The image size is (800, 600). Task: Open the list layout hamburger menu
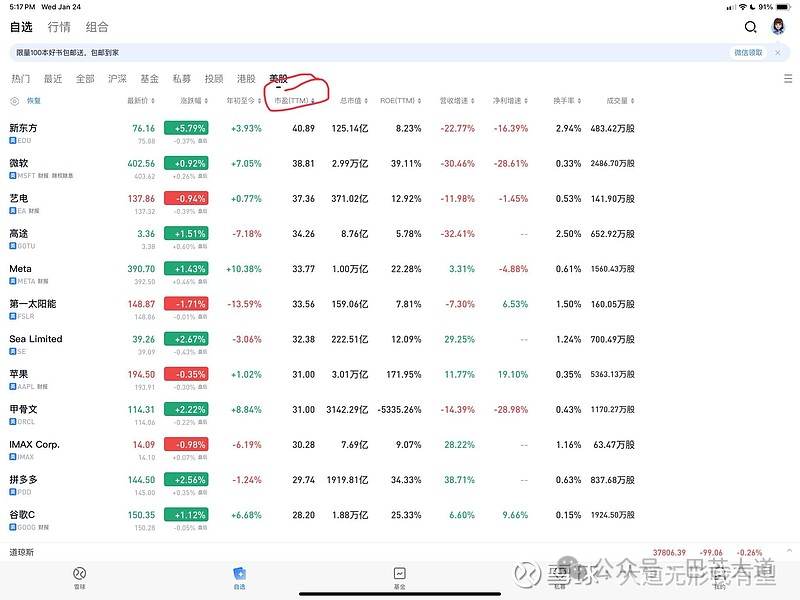[x=788, y=79]
